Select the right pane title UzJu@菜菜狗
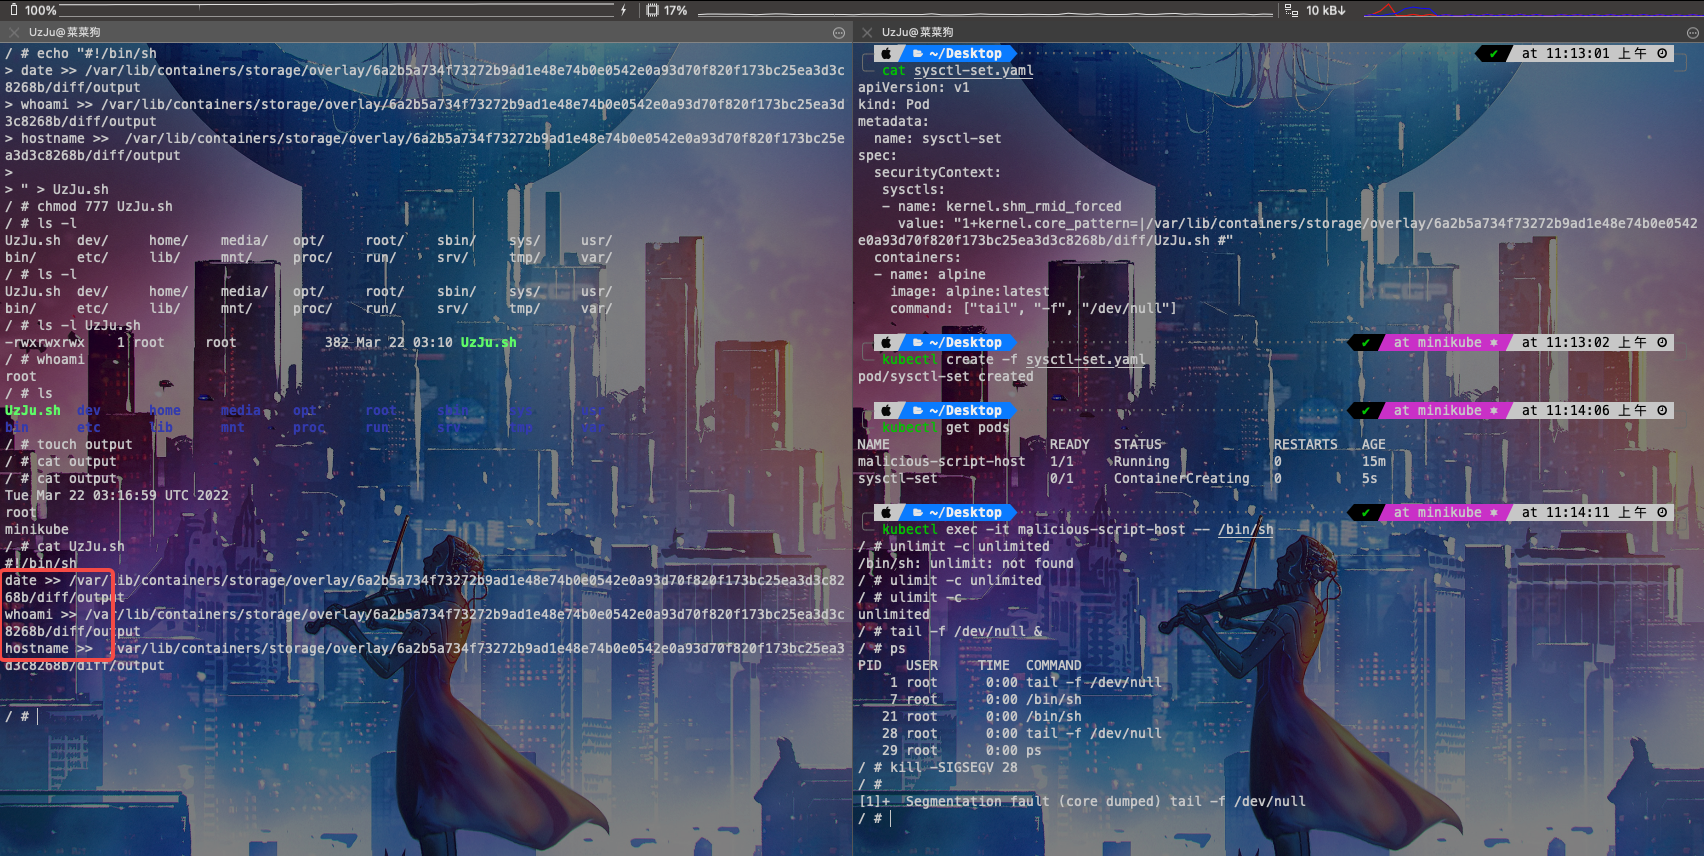Image resolution: width=1704 pixels, height=856 pixels. click(917, 32)
